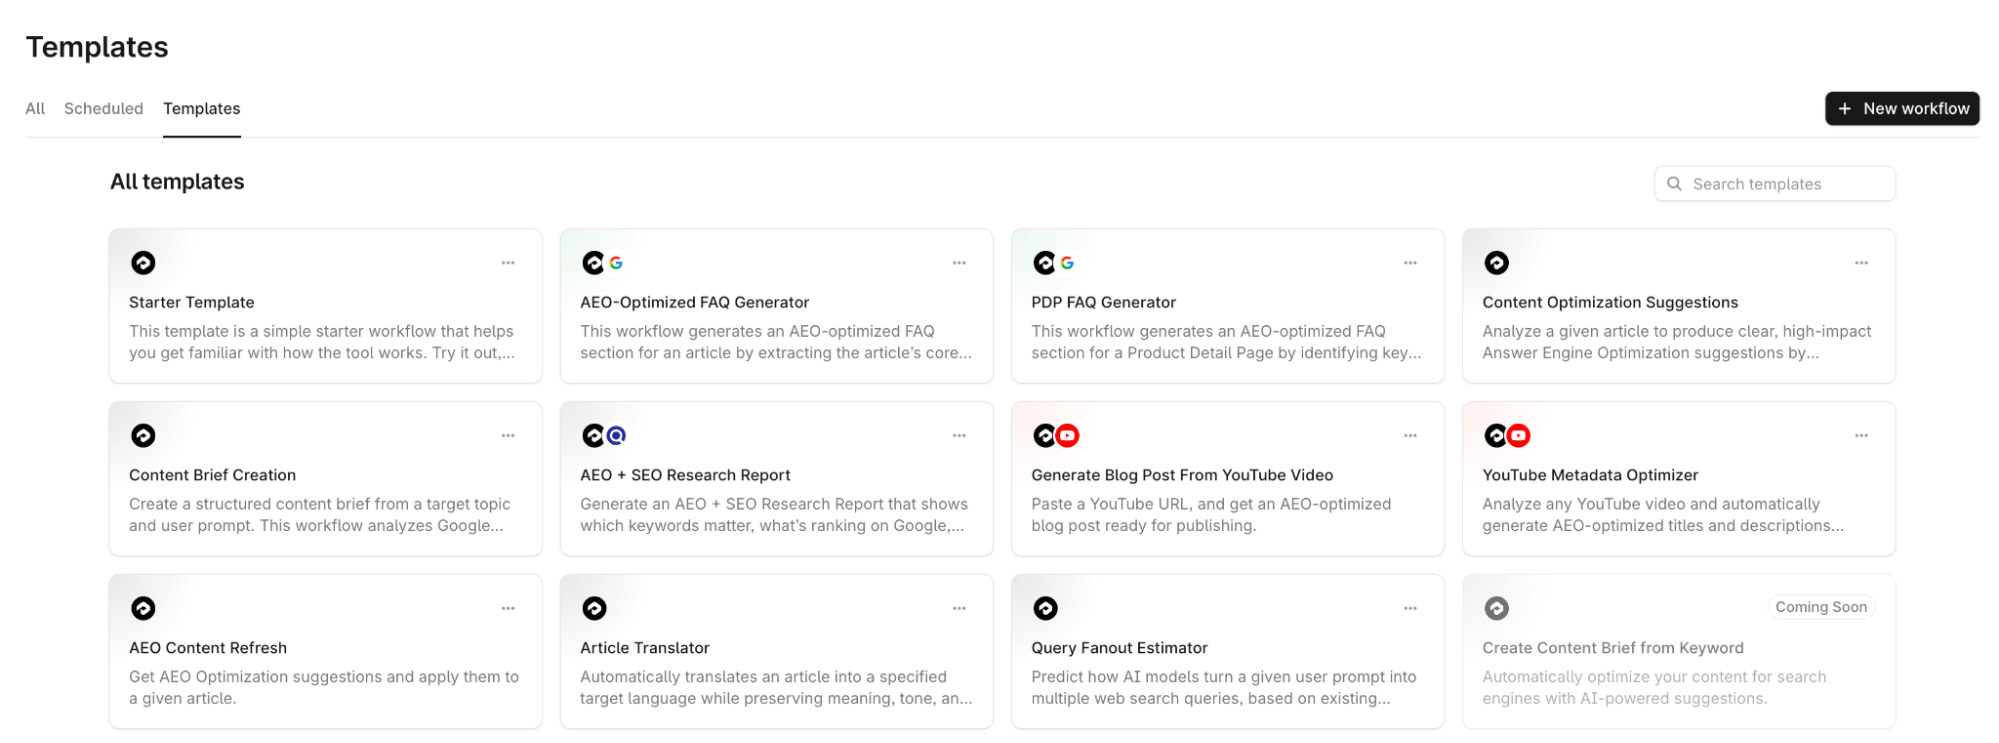This screenshot has height=743, width=1999.
Task: Click the search magnifier icon in Search templates
Action: tap(1674, 183)
